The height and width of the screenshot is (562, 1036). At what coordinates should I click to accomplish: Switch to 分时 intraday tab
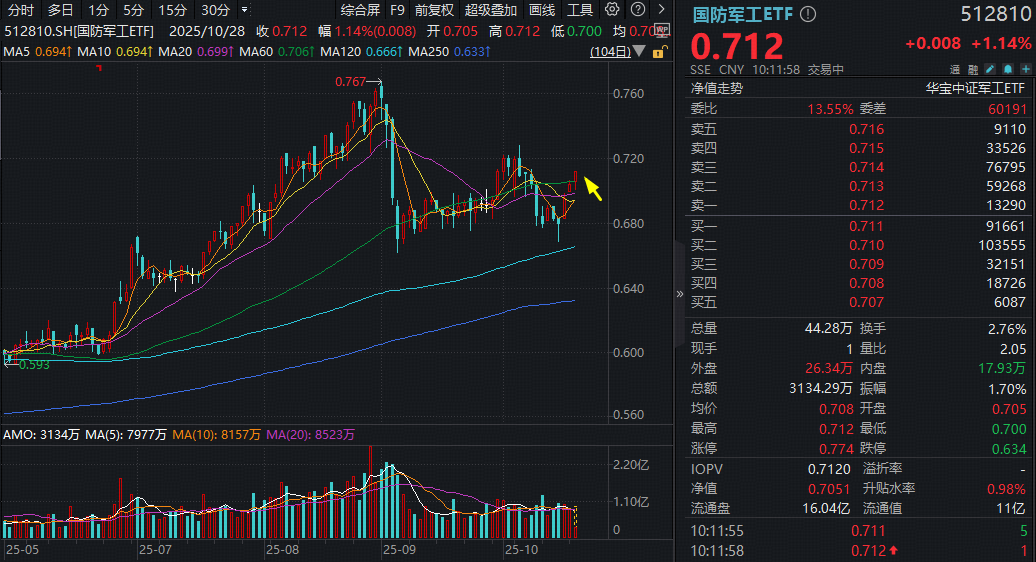click(x=20, y=10)
